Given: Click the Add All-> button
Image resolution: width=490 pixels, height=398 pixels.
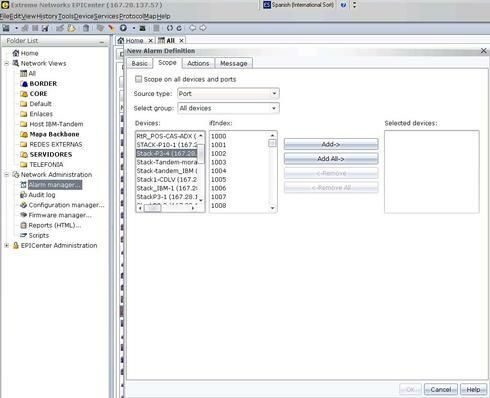Looking at the screenshot, I should tap(331, 159).
